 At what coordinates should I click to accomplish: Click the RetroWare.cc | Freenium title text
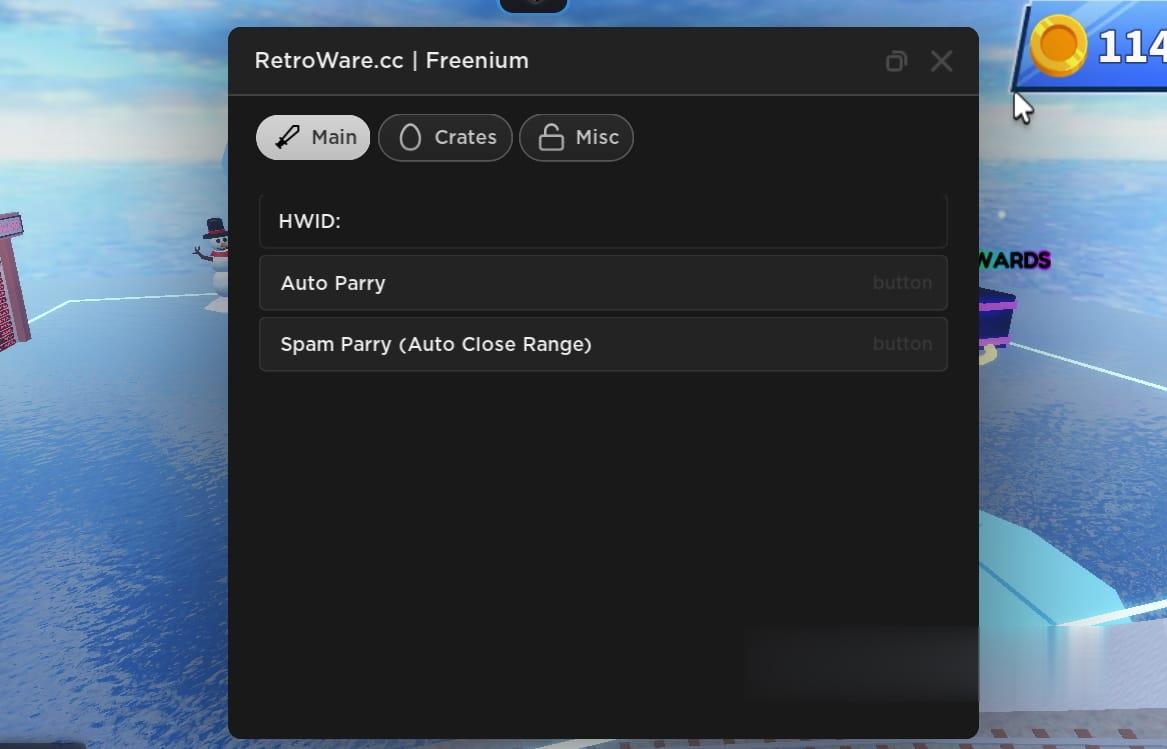[x=391, y=61]
